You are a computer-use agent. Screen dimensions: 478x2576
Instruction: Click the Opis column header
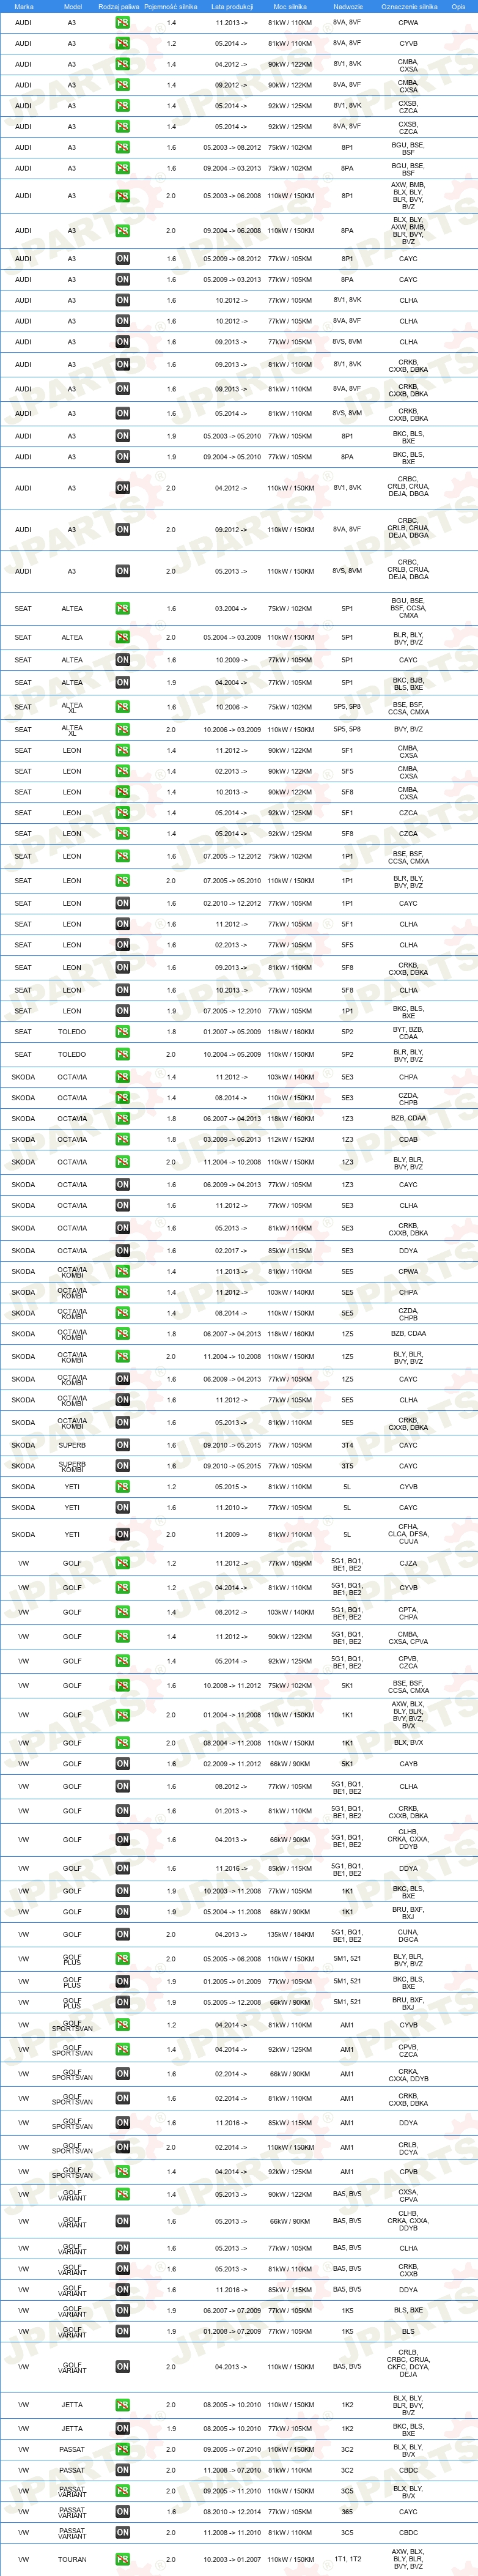point(458,6)
